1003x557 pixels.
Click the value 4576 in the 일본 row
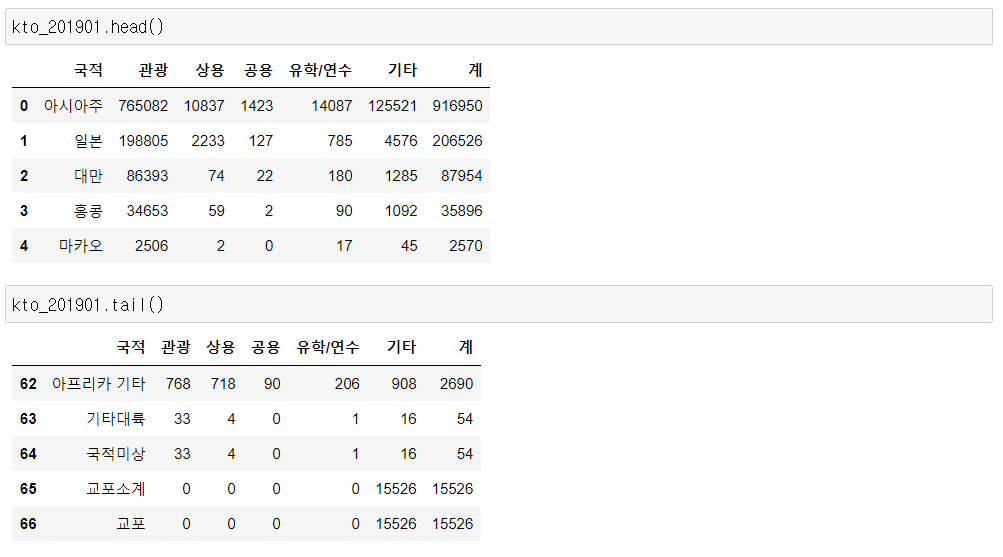[x=400, y=141]
